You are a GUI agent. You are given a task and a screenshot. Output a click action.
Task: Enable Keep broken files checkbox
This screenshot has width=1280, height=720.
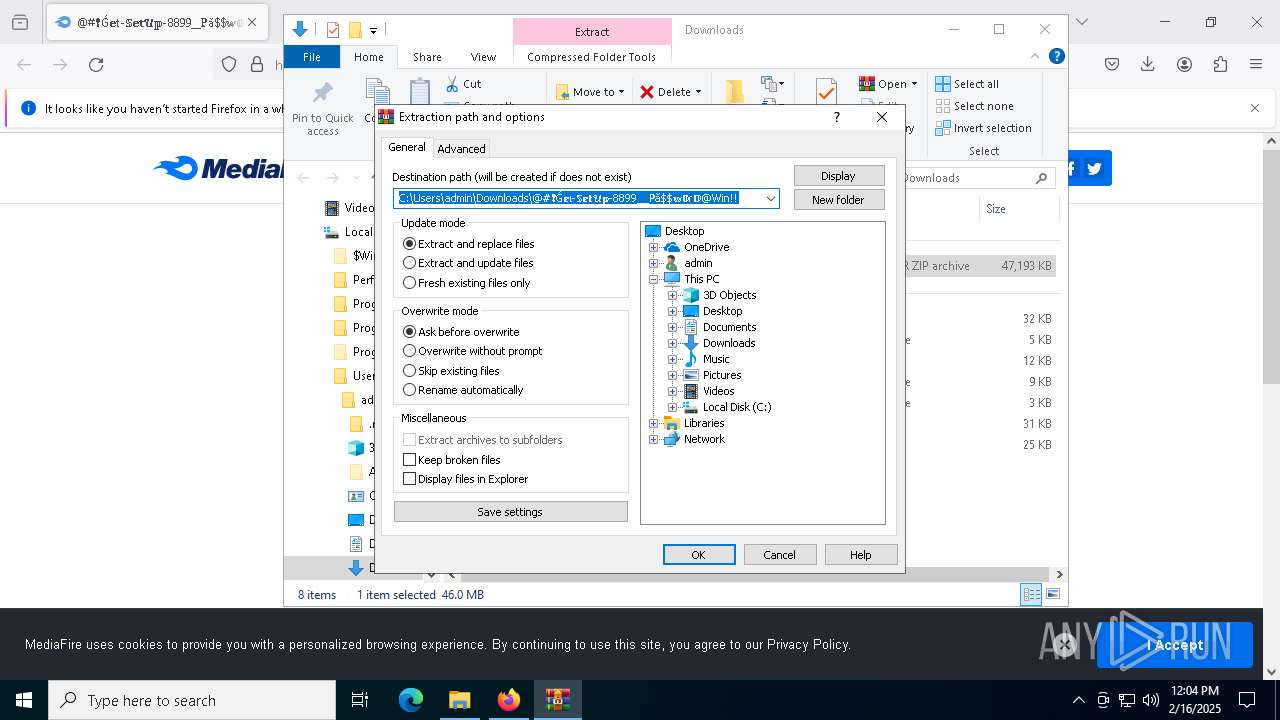[x=409, y=460]
